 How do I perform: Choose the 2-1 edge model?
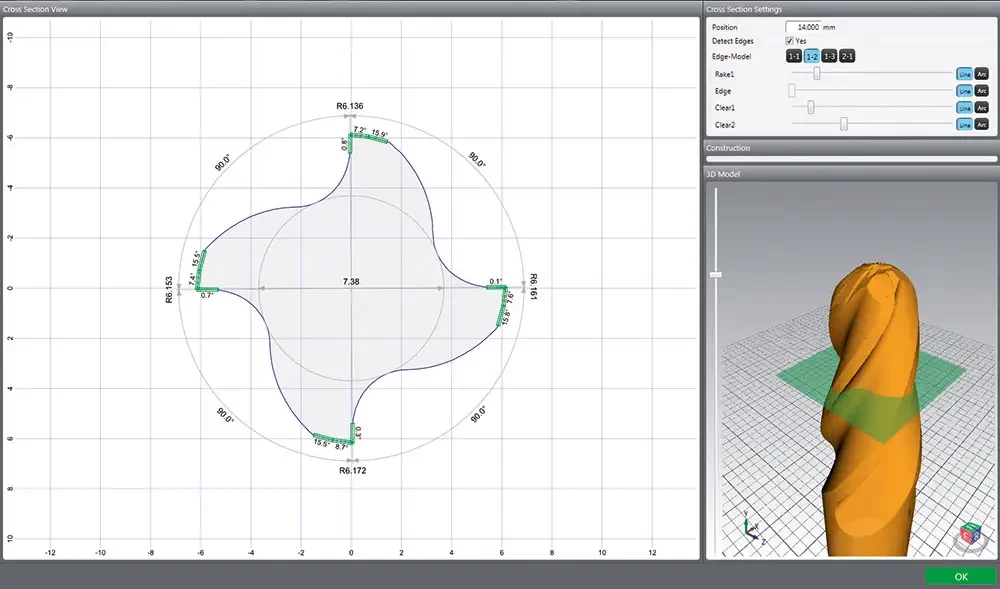tap(847, 57)
